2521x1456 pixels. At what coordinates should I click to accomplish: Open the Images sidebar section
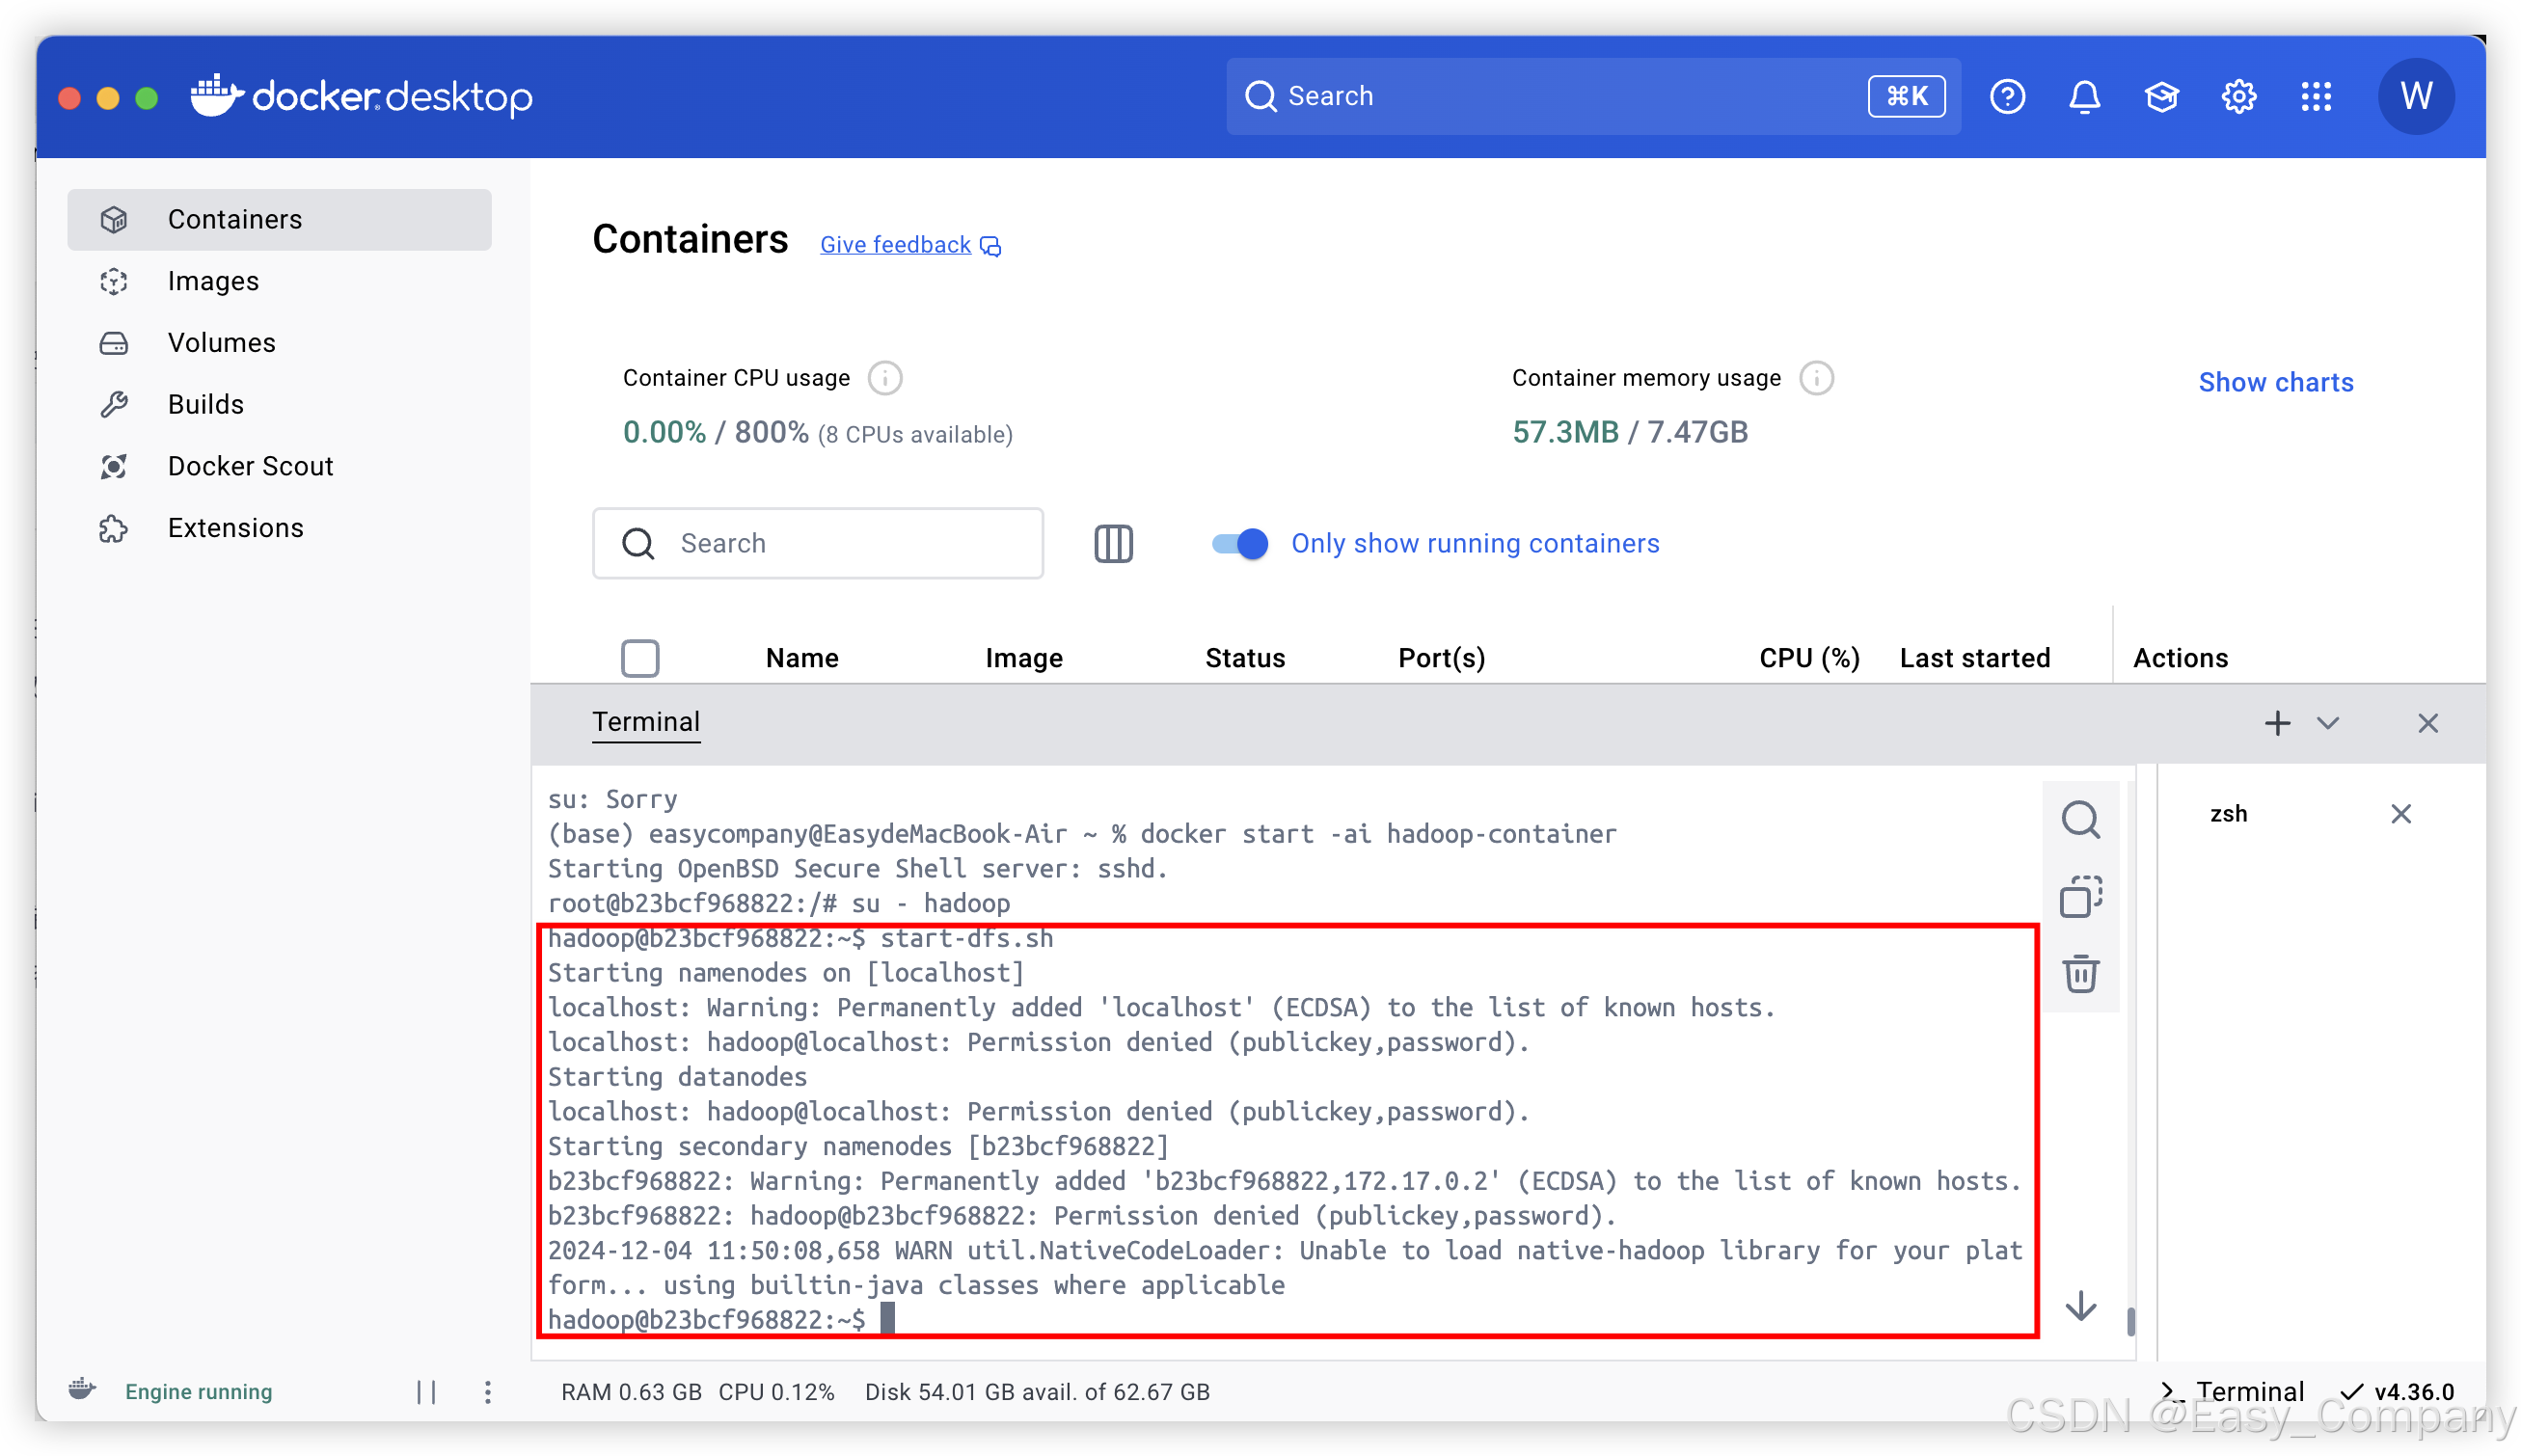(x=279, y=281)
